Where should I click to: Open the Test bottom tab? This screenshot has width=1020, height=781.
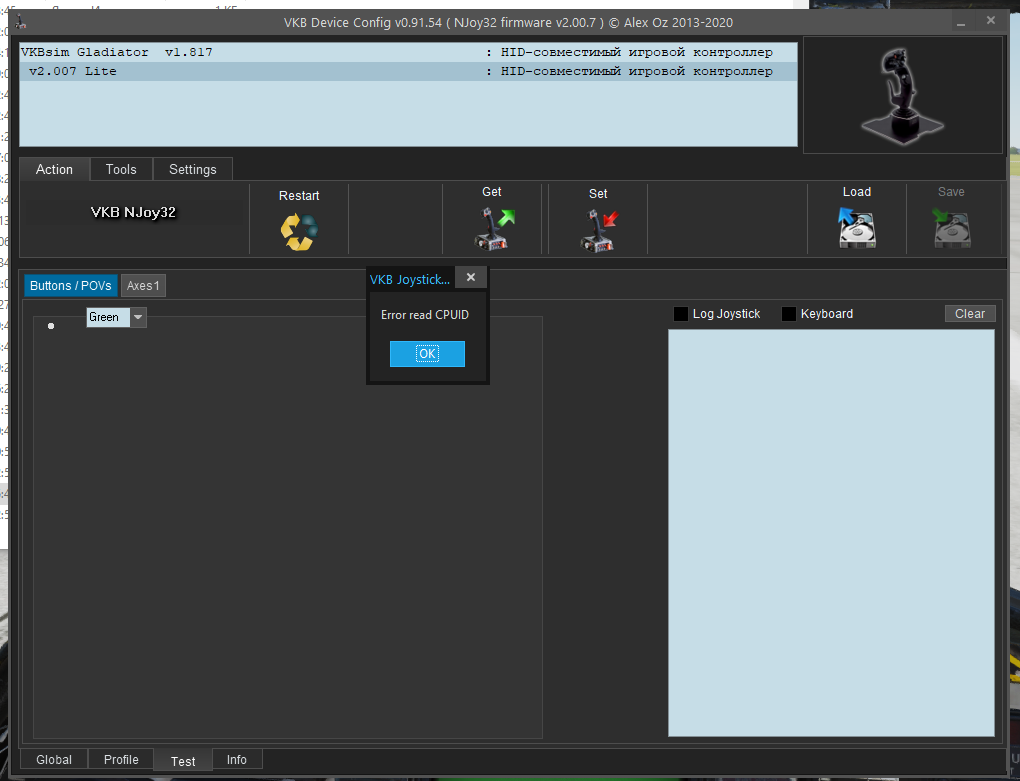[x=183, y=761]
